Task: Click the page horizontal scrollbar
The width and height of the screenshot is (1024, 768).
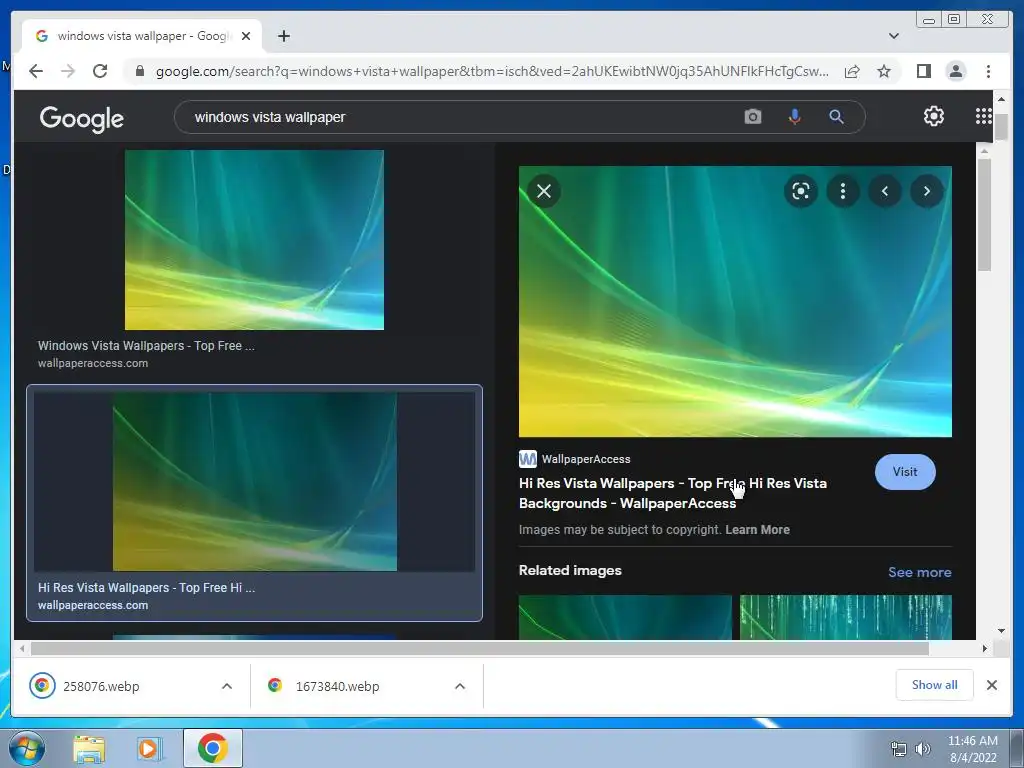Action: [x=480, y=648]
